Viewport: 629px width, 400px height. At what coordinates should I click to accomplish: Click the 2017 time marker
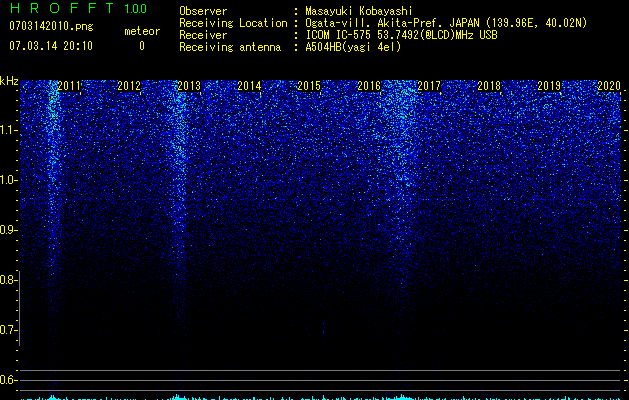[429, 86]
